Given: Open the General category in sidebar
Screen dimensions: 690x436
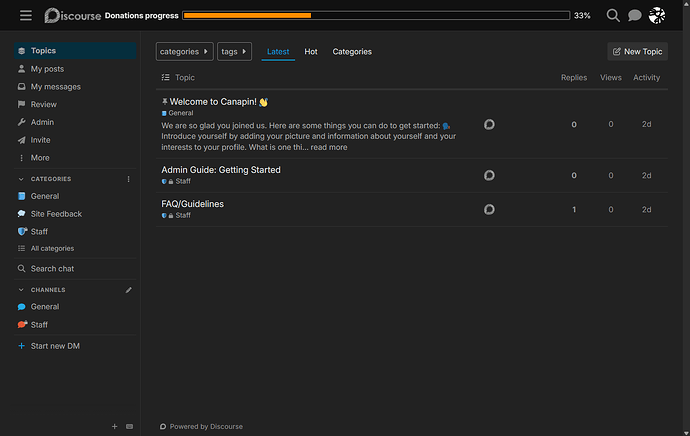Looking at the screenshot, I should (x=75, y=196).
